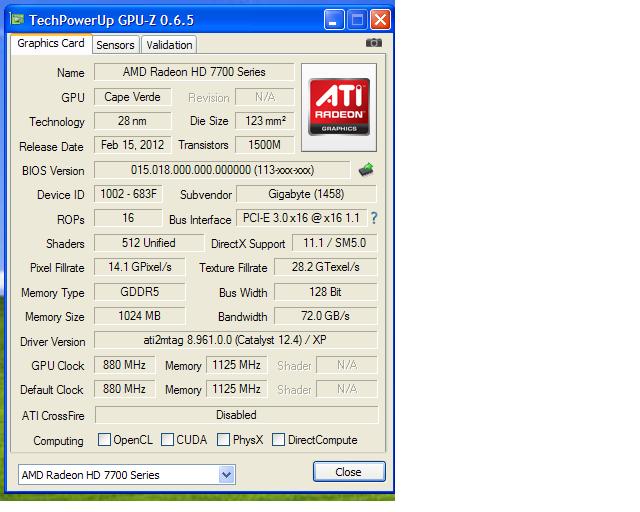
Task: Click the Technology field 28 nm
Action: 133,121
